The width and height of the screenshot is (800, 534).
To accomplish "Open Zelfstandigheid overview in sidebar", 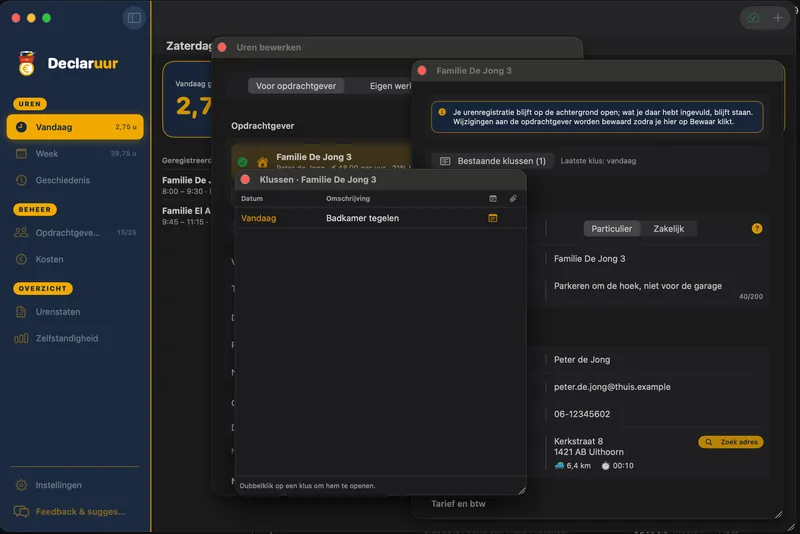I will [x=75, y=338].
